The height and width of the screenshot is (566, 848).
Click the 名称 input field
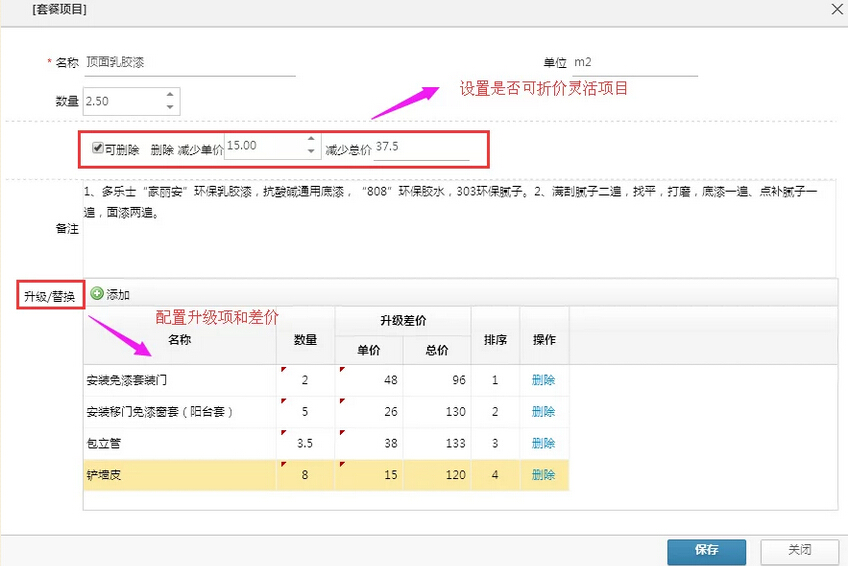pyautogui.click(x=190, y=63)
